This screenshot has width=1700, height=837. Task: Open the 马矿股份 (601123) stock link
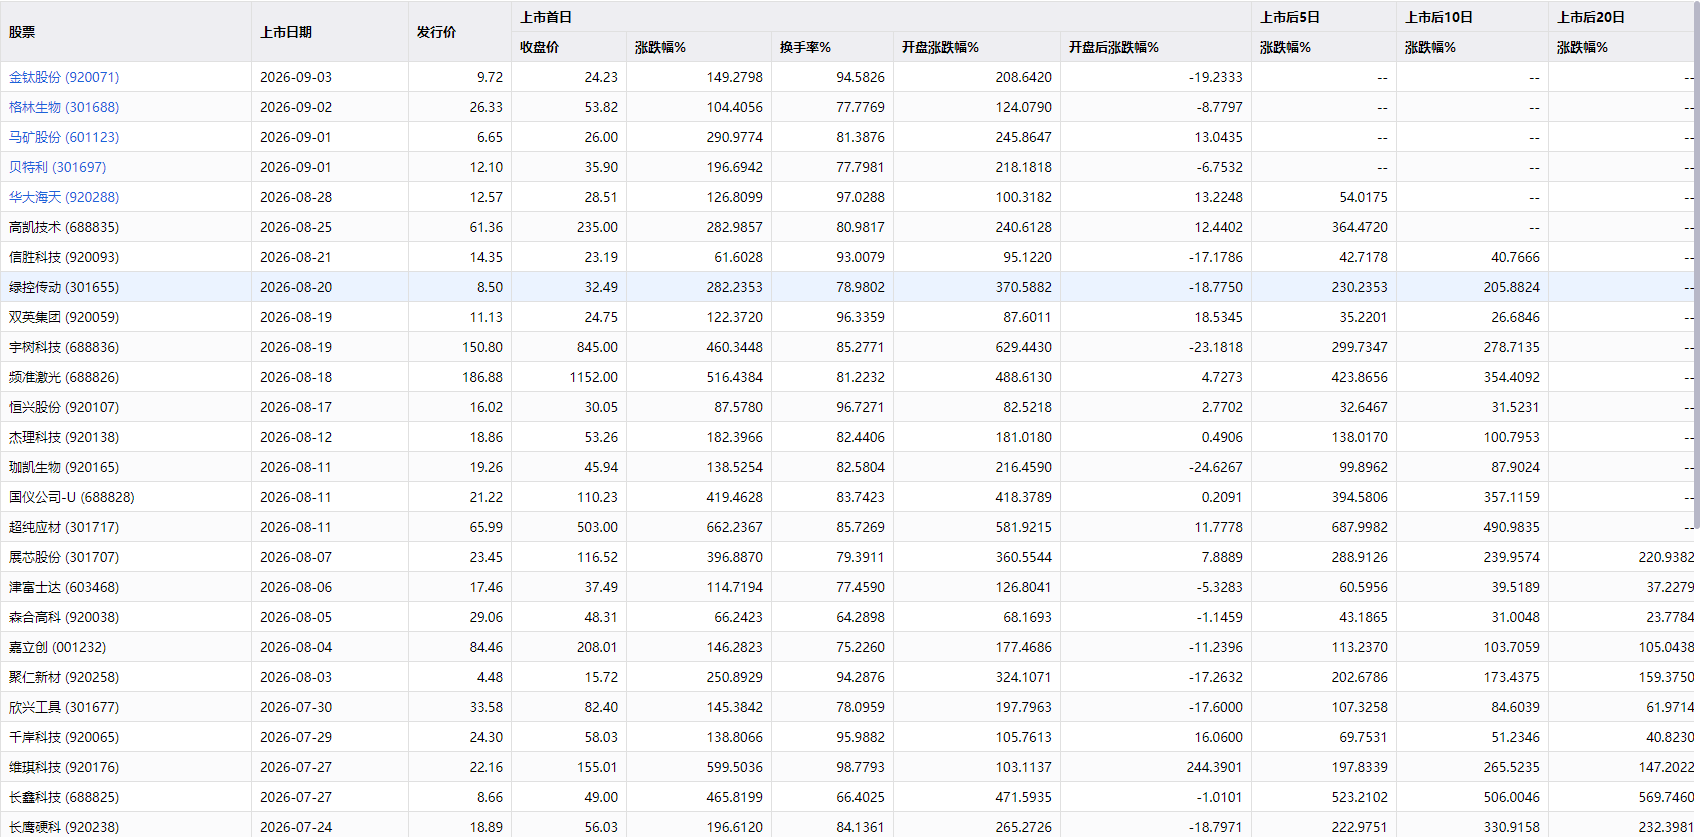coord(64,137)
